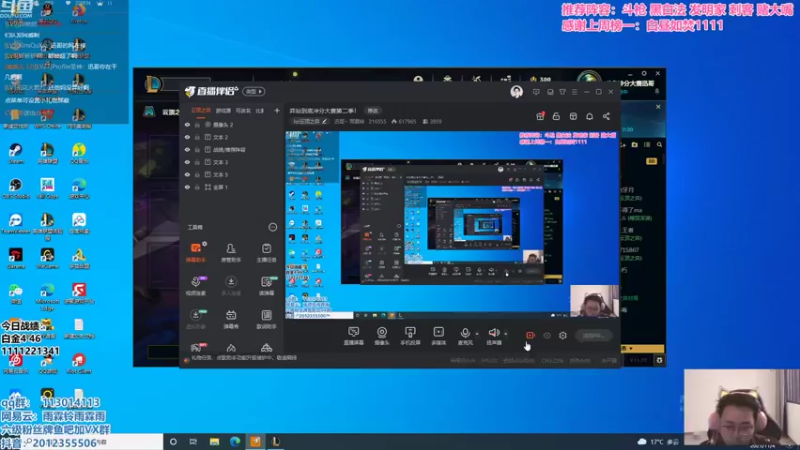This screenshot has width=800, height=450.
Task: Open the 读弹幕 tool
Action: point(266,286)
